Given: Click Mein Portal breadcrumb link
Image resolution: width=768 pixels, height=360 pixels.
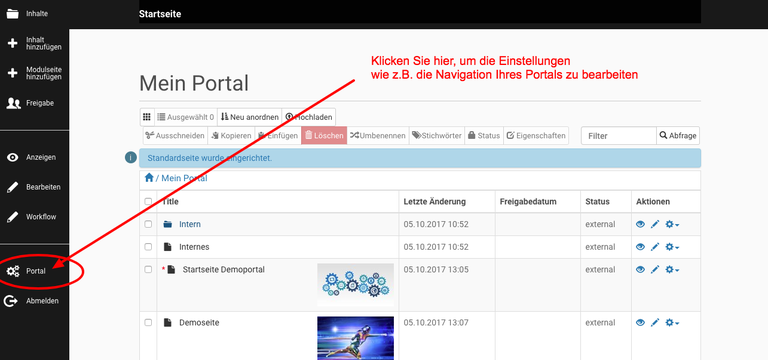Looking at the screenshot, I should tap(184, 178).
